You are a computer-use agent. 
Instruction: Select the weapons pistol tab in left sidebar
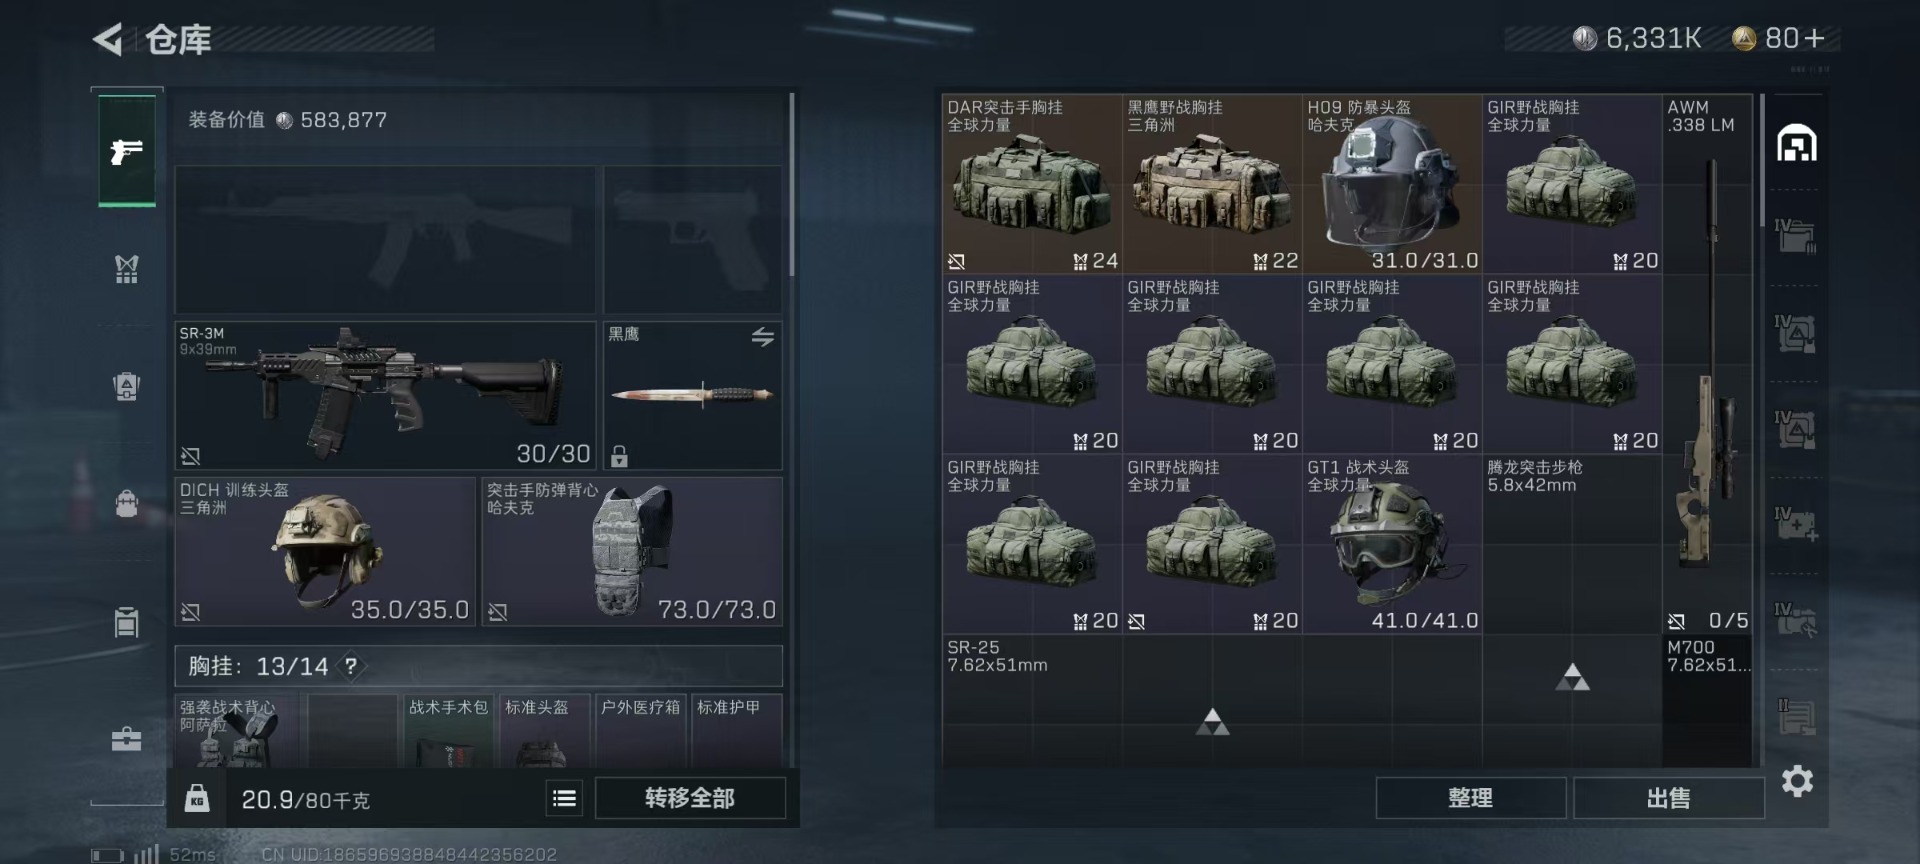coord(127,151)
